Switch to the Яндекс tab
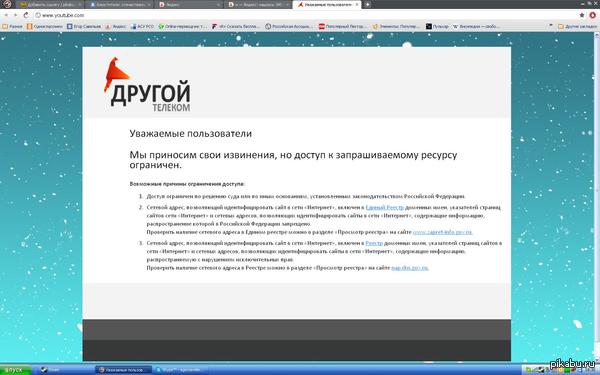Image resolution: width=600 pixels, height=375 pixels. point(189,5)
